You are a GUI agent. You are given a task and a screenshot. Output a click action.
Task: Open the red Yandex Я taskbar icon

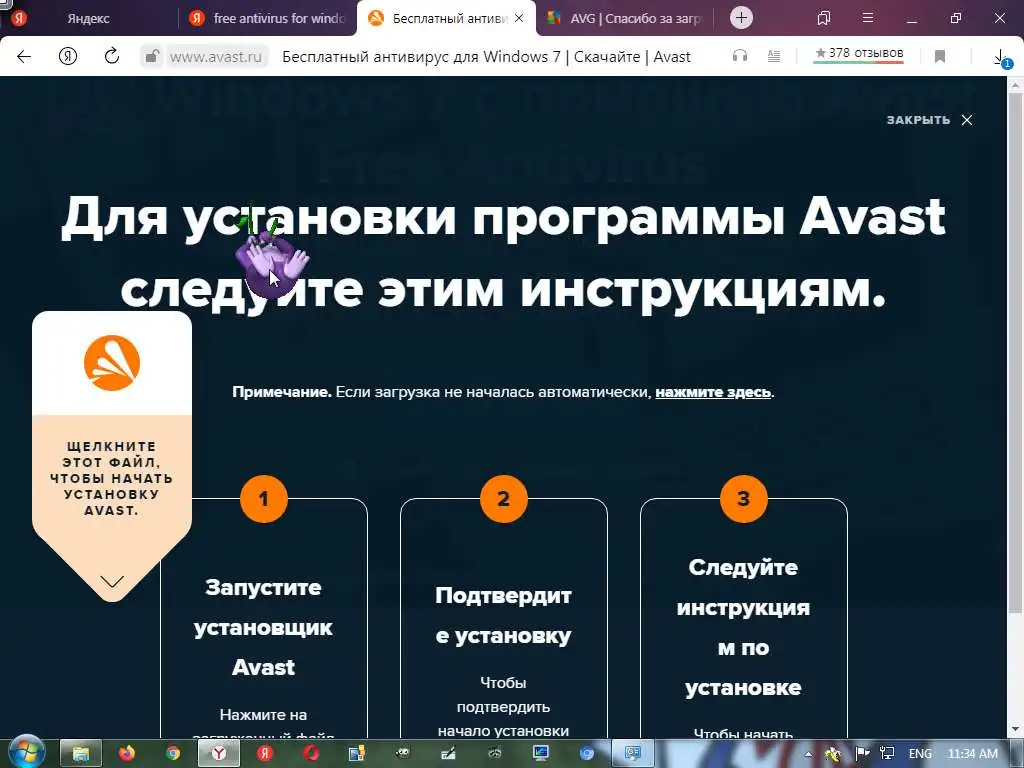264,754
